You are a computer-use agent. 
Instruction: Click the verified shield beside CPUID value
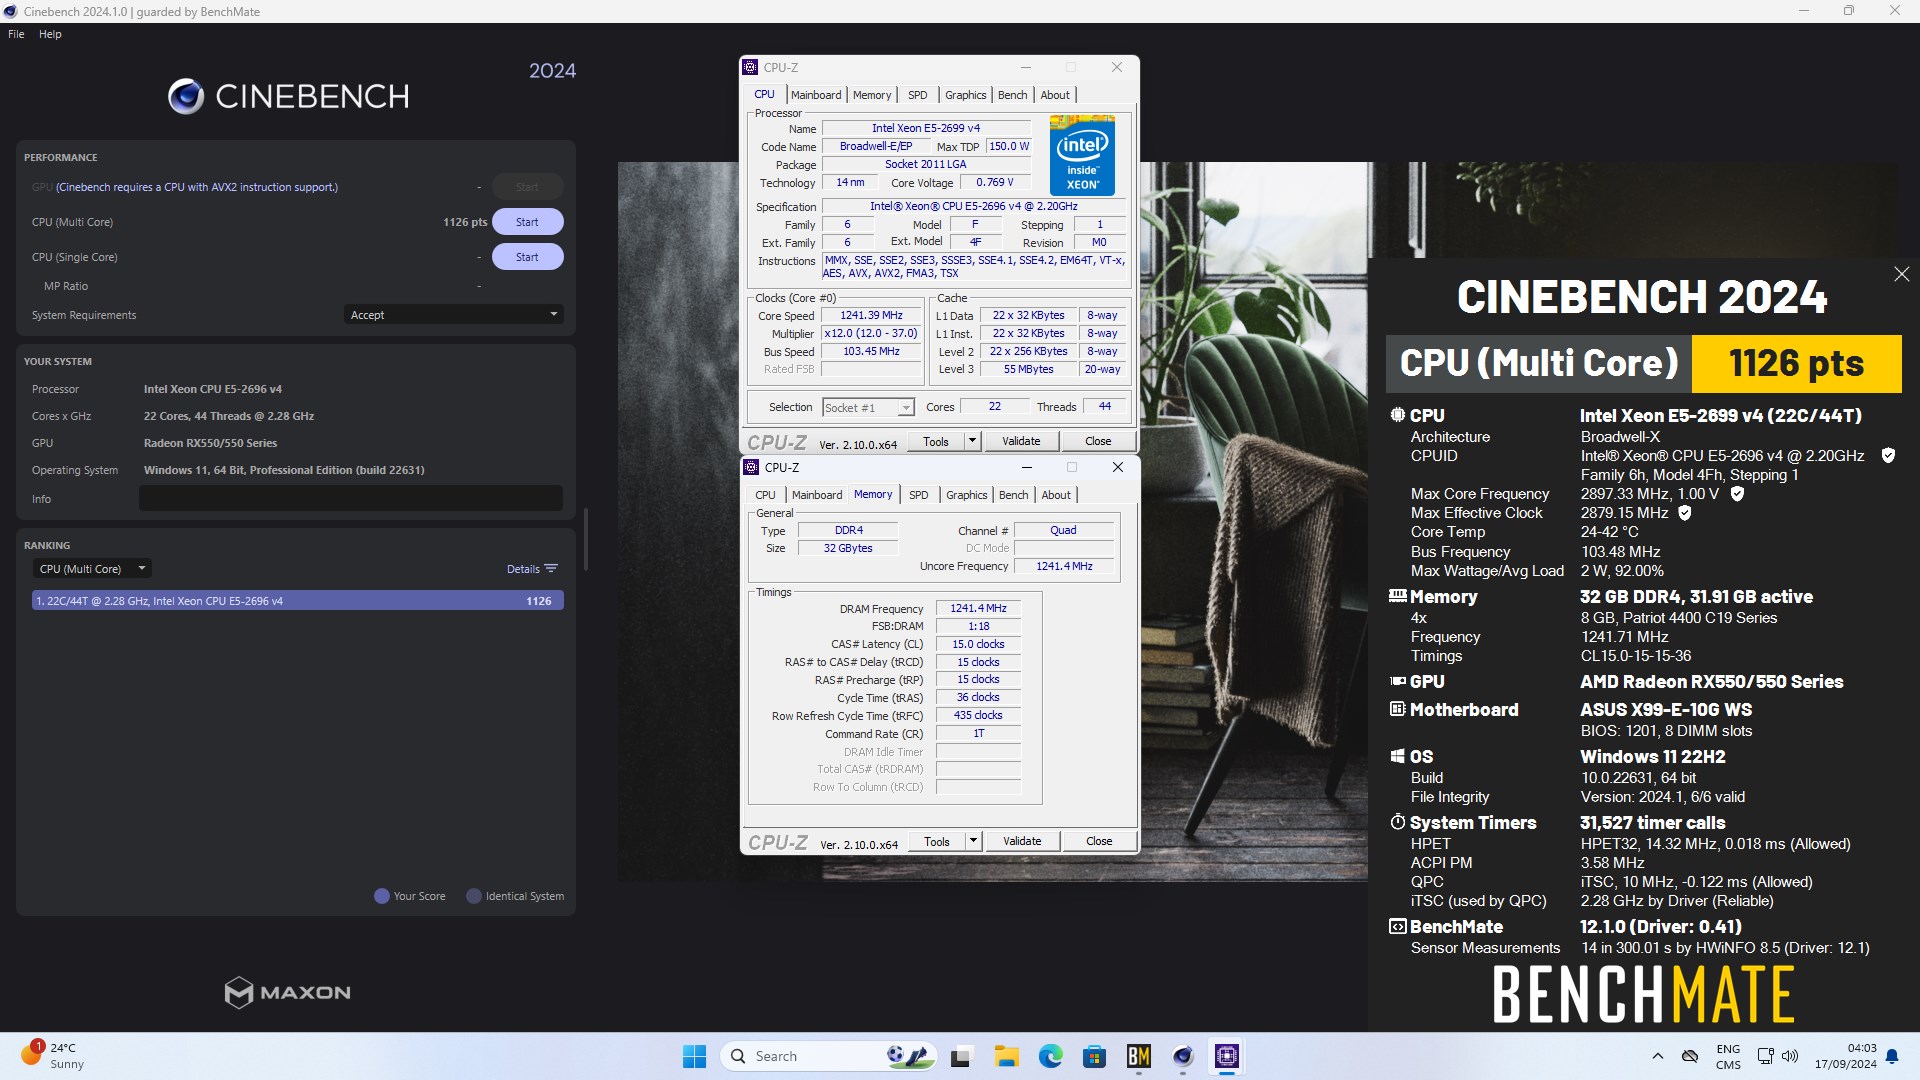1888,456
